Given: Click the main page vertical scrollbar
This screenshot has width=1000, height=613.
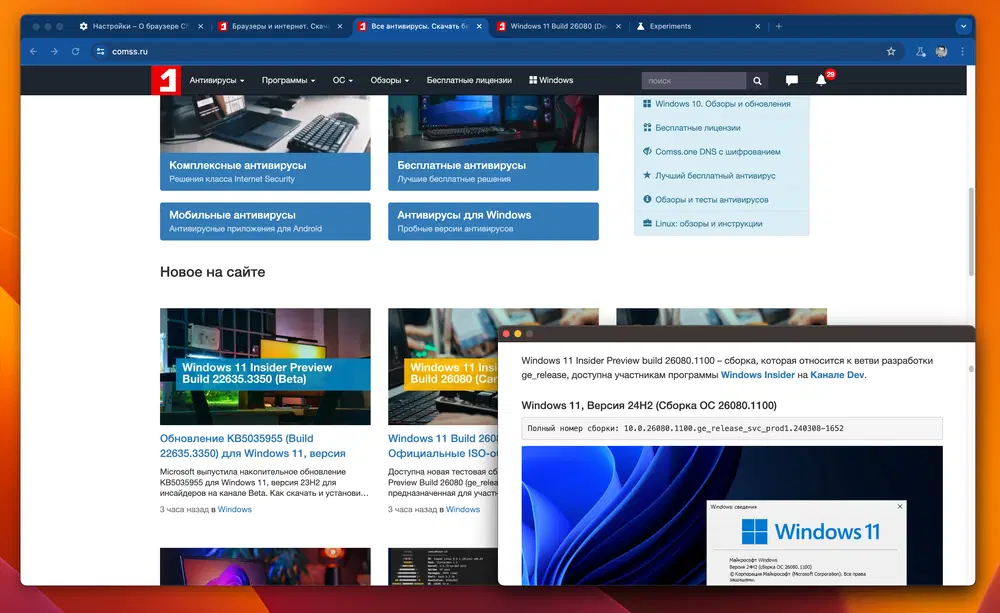Looking at the screenshot, I should point(971,232).
